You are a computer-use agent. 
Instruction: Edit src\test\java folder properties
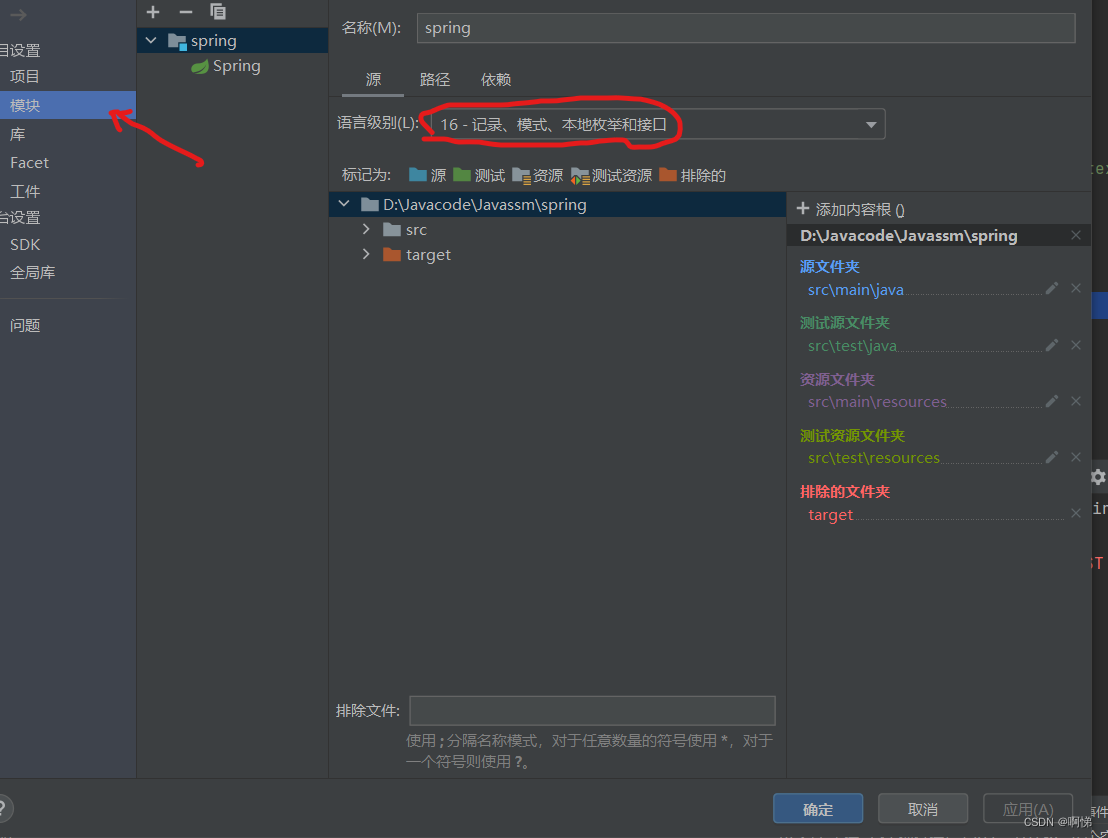[1051, 345]
